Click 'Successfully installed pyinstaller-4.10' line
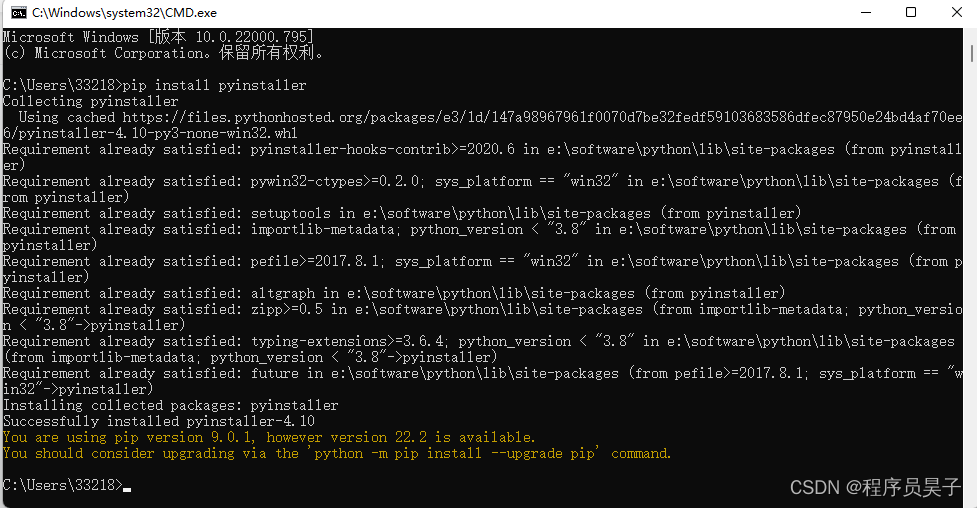 (x=159, y=421)
